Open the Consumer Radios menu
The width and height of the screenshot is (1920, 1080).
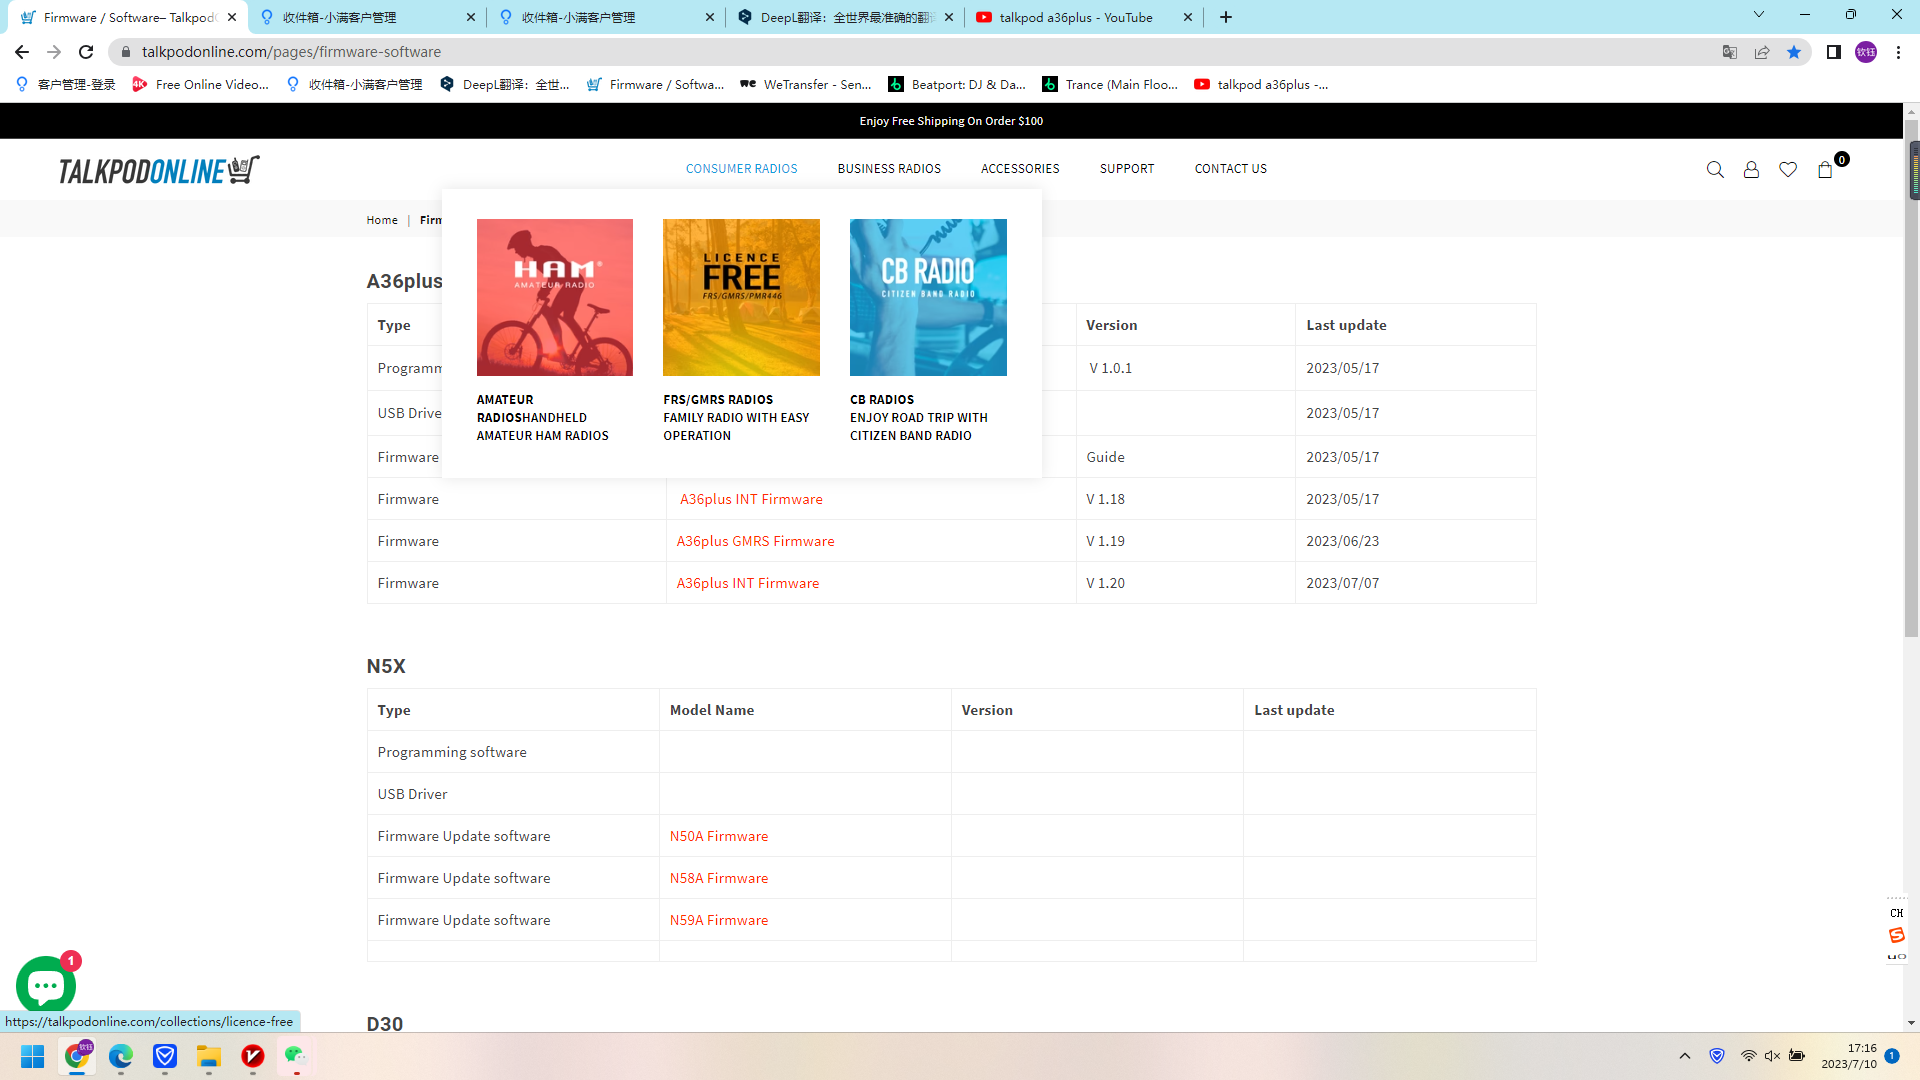[x=741, y=169]
